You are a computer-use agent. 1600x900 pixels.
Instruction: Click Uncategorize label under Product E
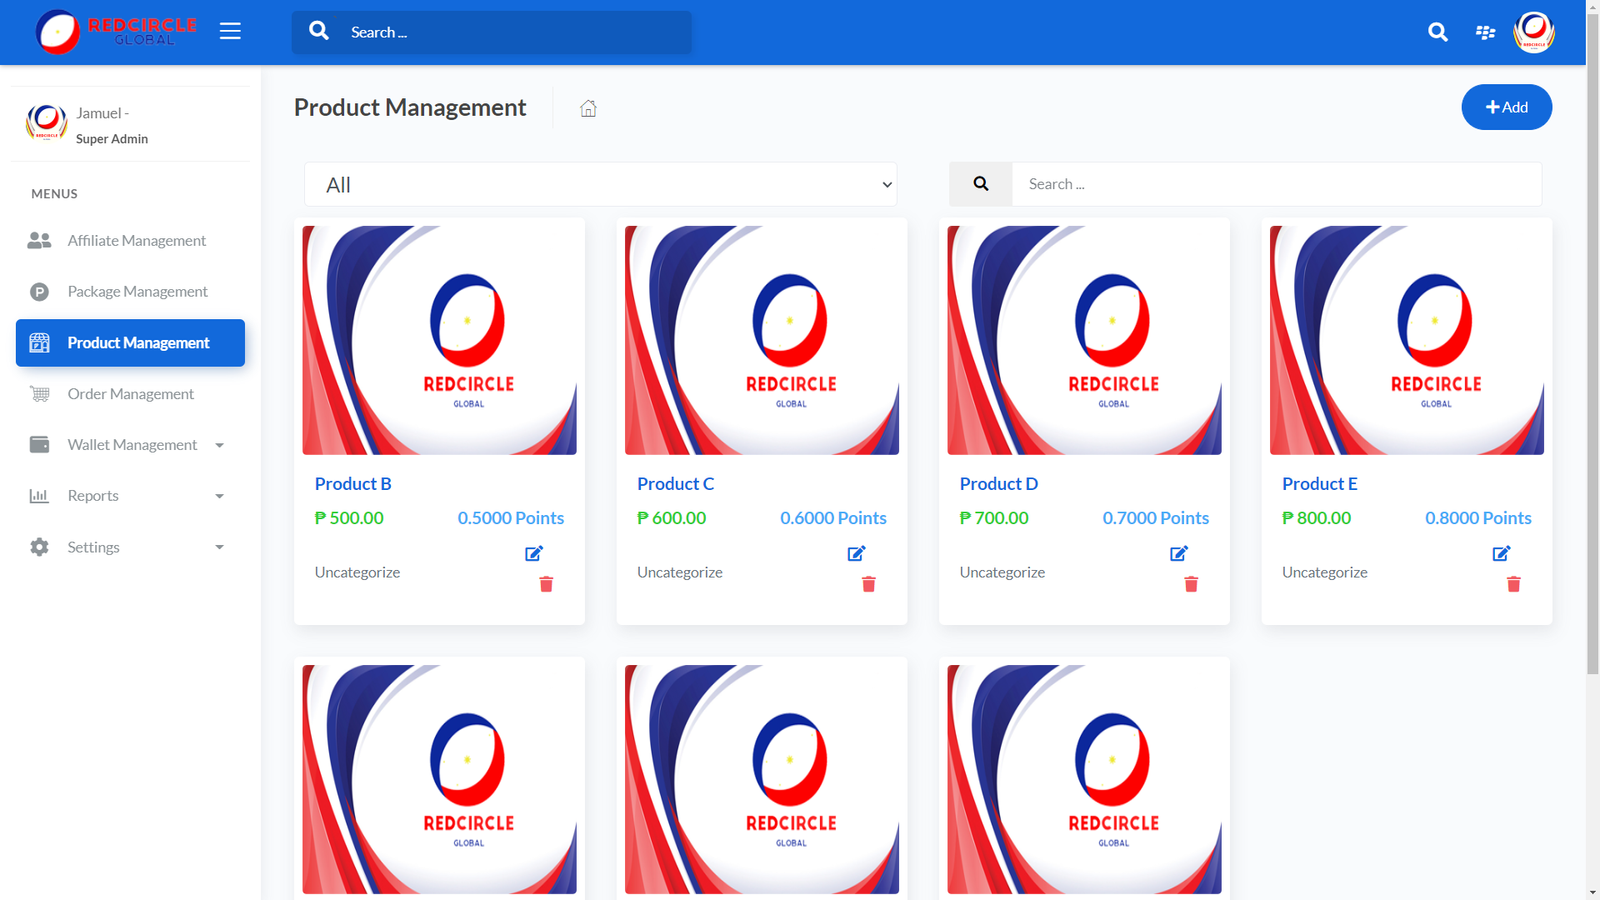coord(1325,572)
